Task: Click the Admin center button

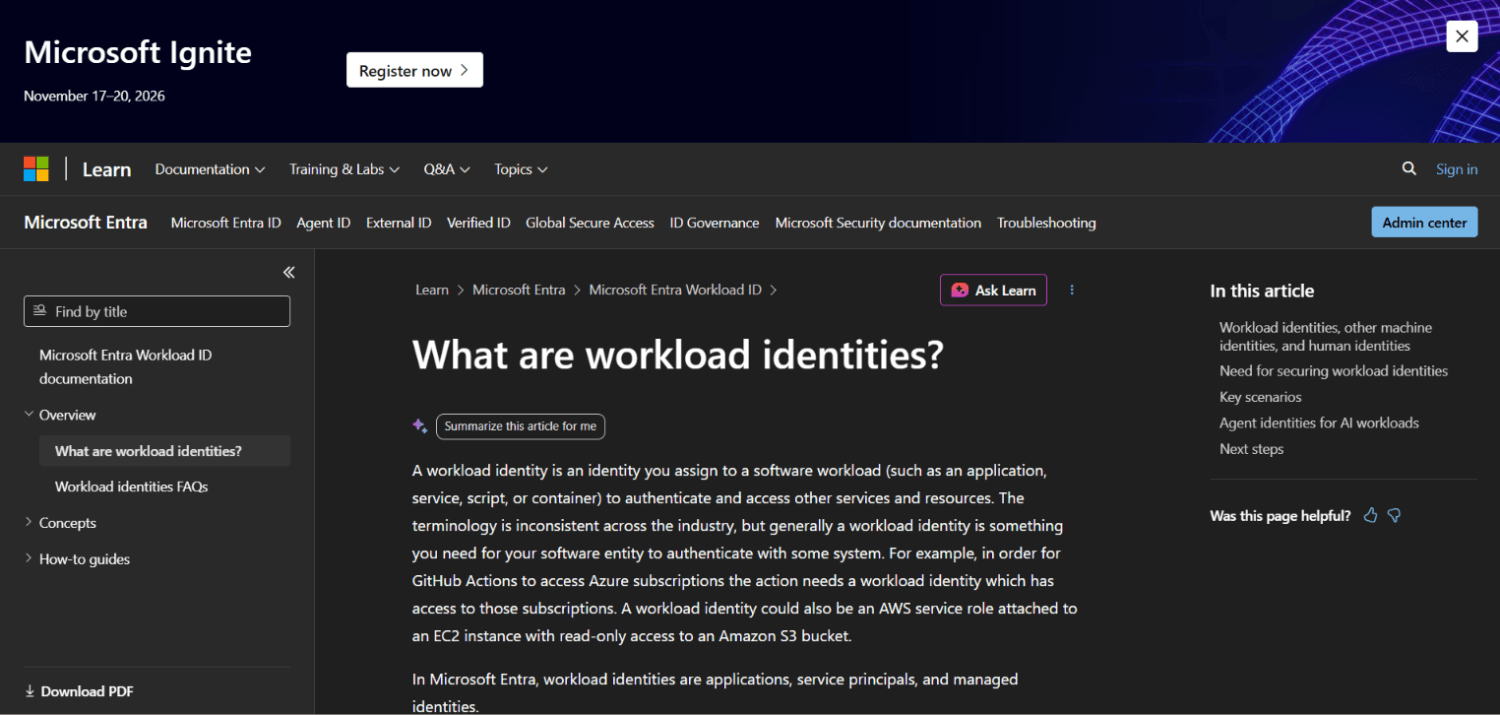Action: pos(1424,222)
